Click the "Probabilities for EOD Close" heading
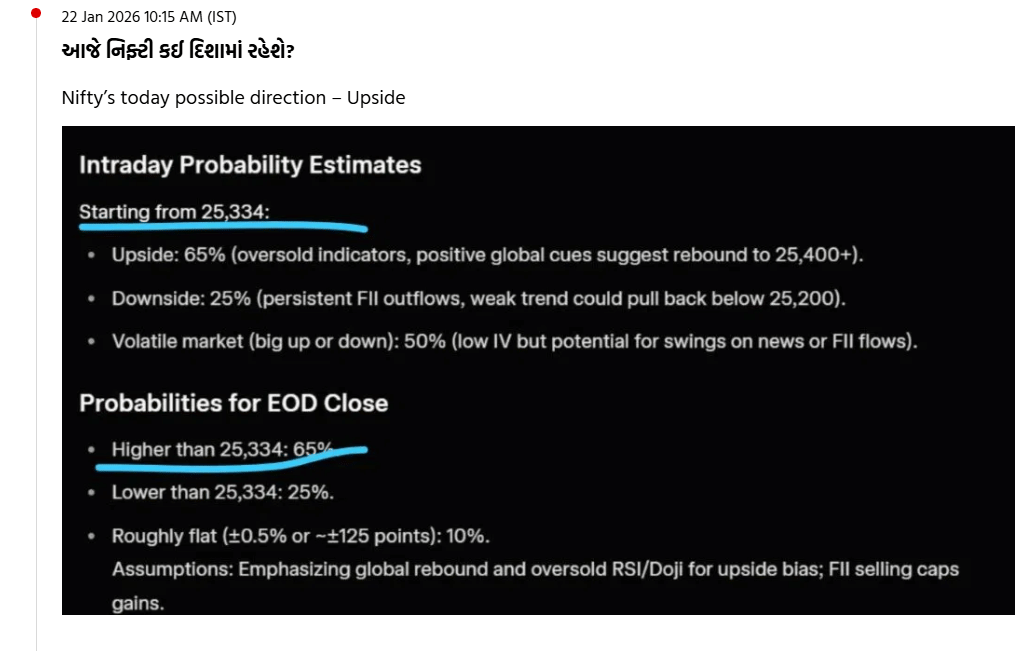Screen dimensions: 1015x651 click(233, 403)
